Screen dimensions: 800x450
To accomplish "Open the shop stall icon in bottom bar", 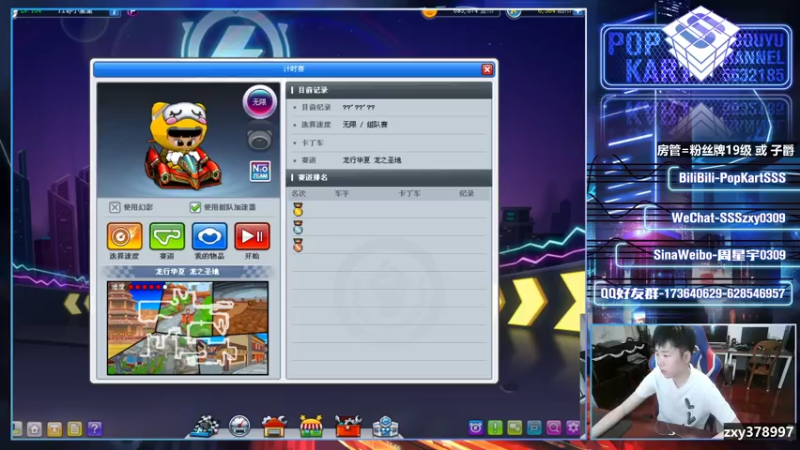I will pyautogui.click(x=311, y=427).
